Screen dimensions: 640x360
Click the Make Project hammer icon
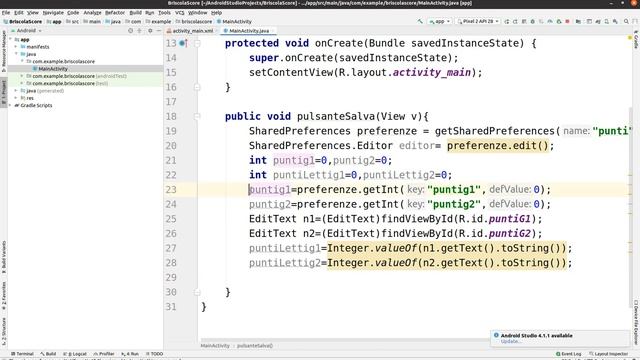(x=420, y=21)
